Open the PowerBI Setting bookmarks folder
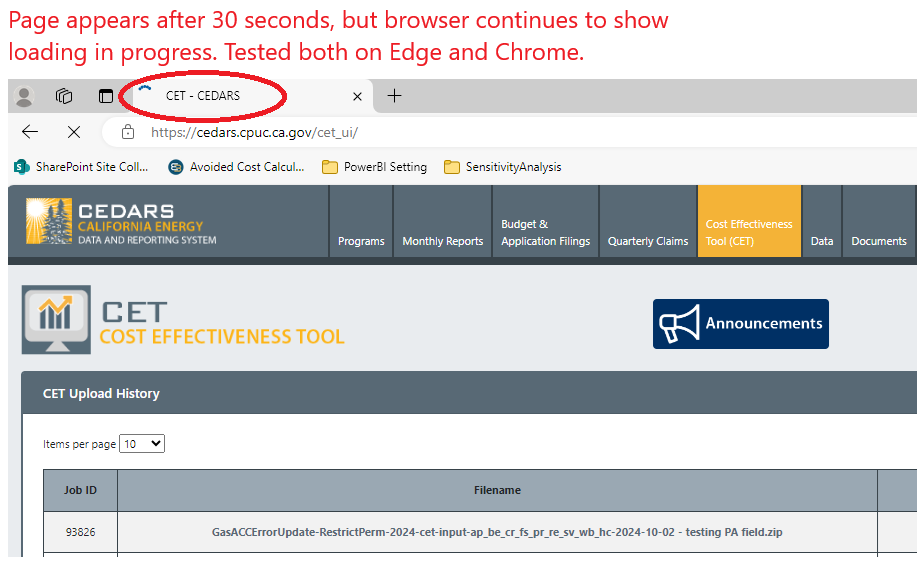The image size is (924, 564). (375, 167)
